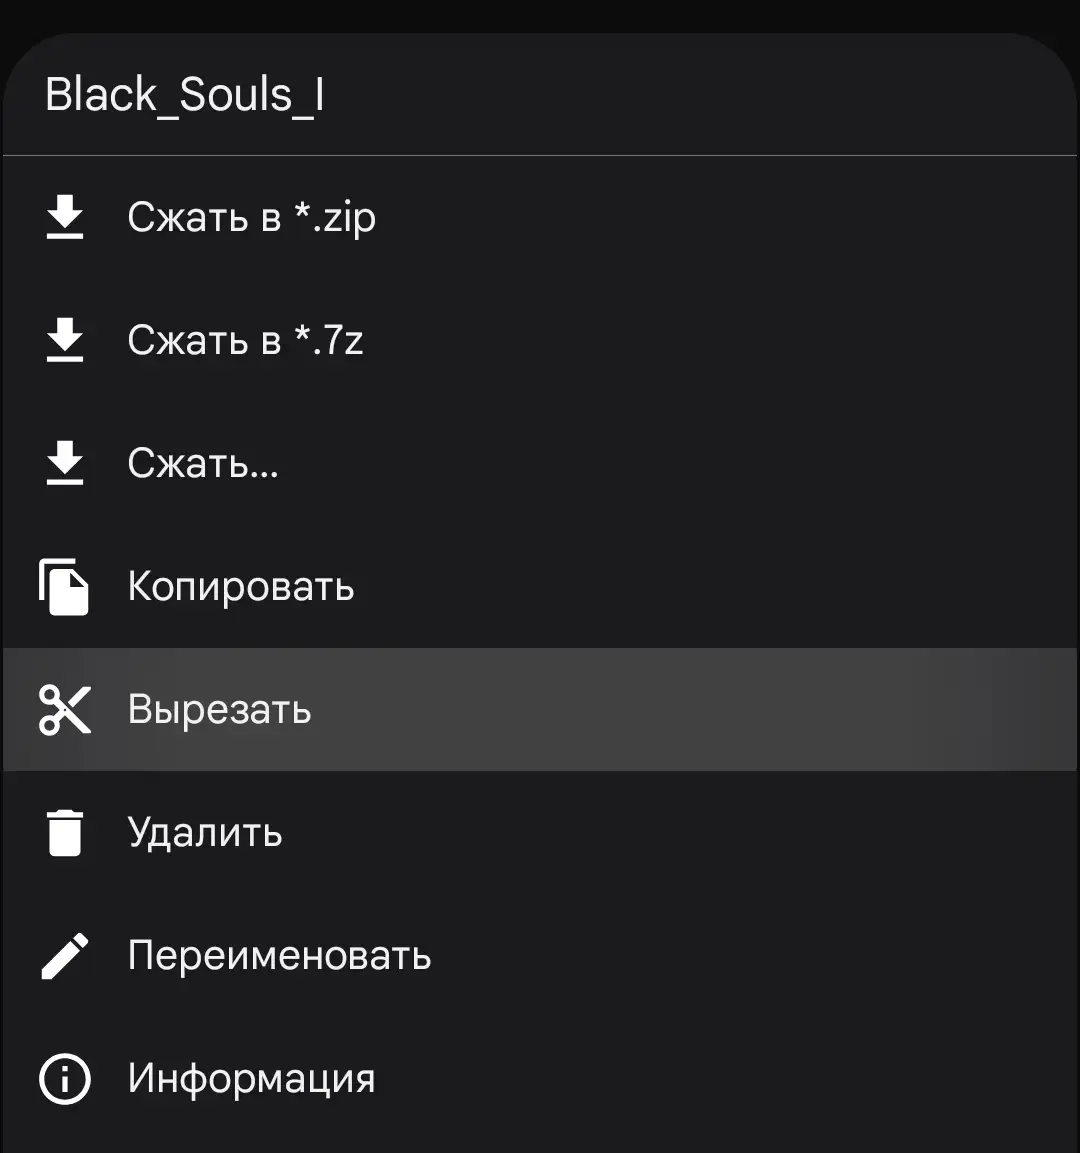Select Копировать from the menu
1080x1153 pixels.
(241, 586)
